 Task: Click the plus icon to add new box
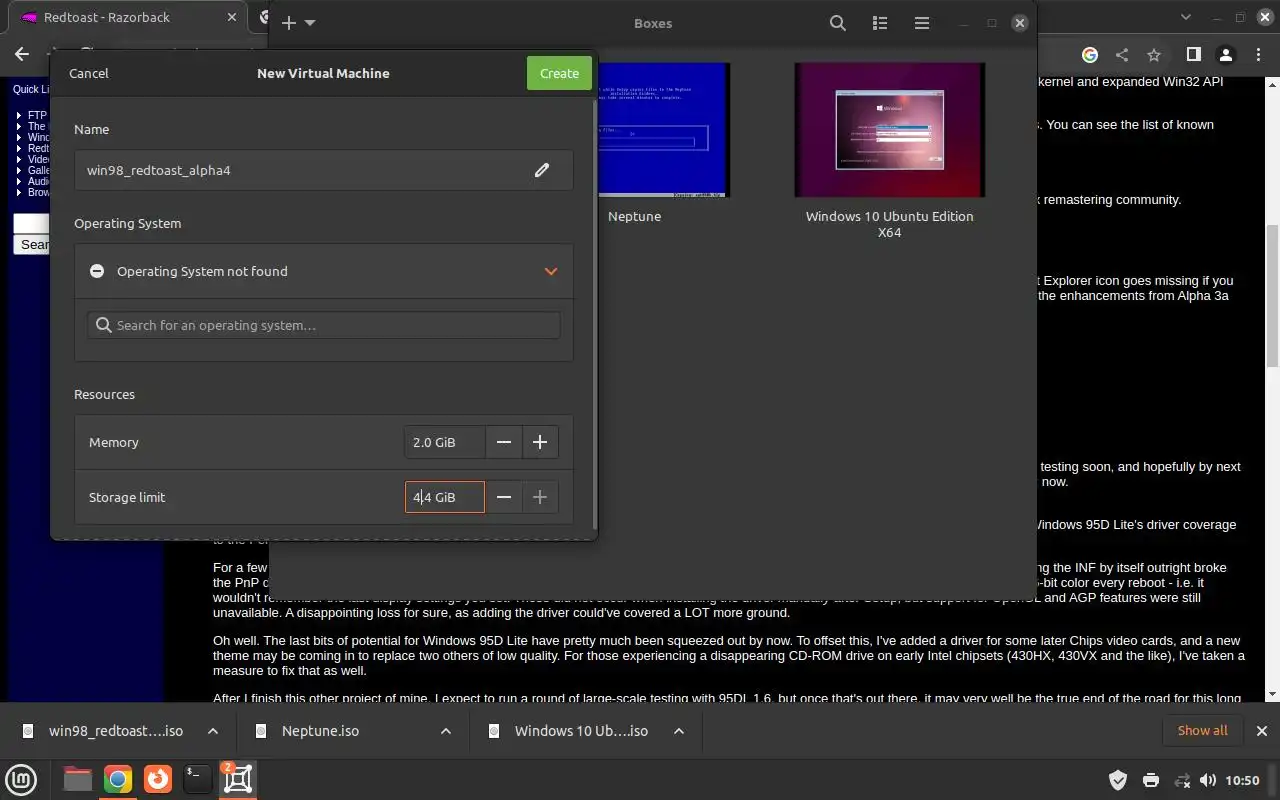(x=289, y=23)
